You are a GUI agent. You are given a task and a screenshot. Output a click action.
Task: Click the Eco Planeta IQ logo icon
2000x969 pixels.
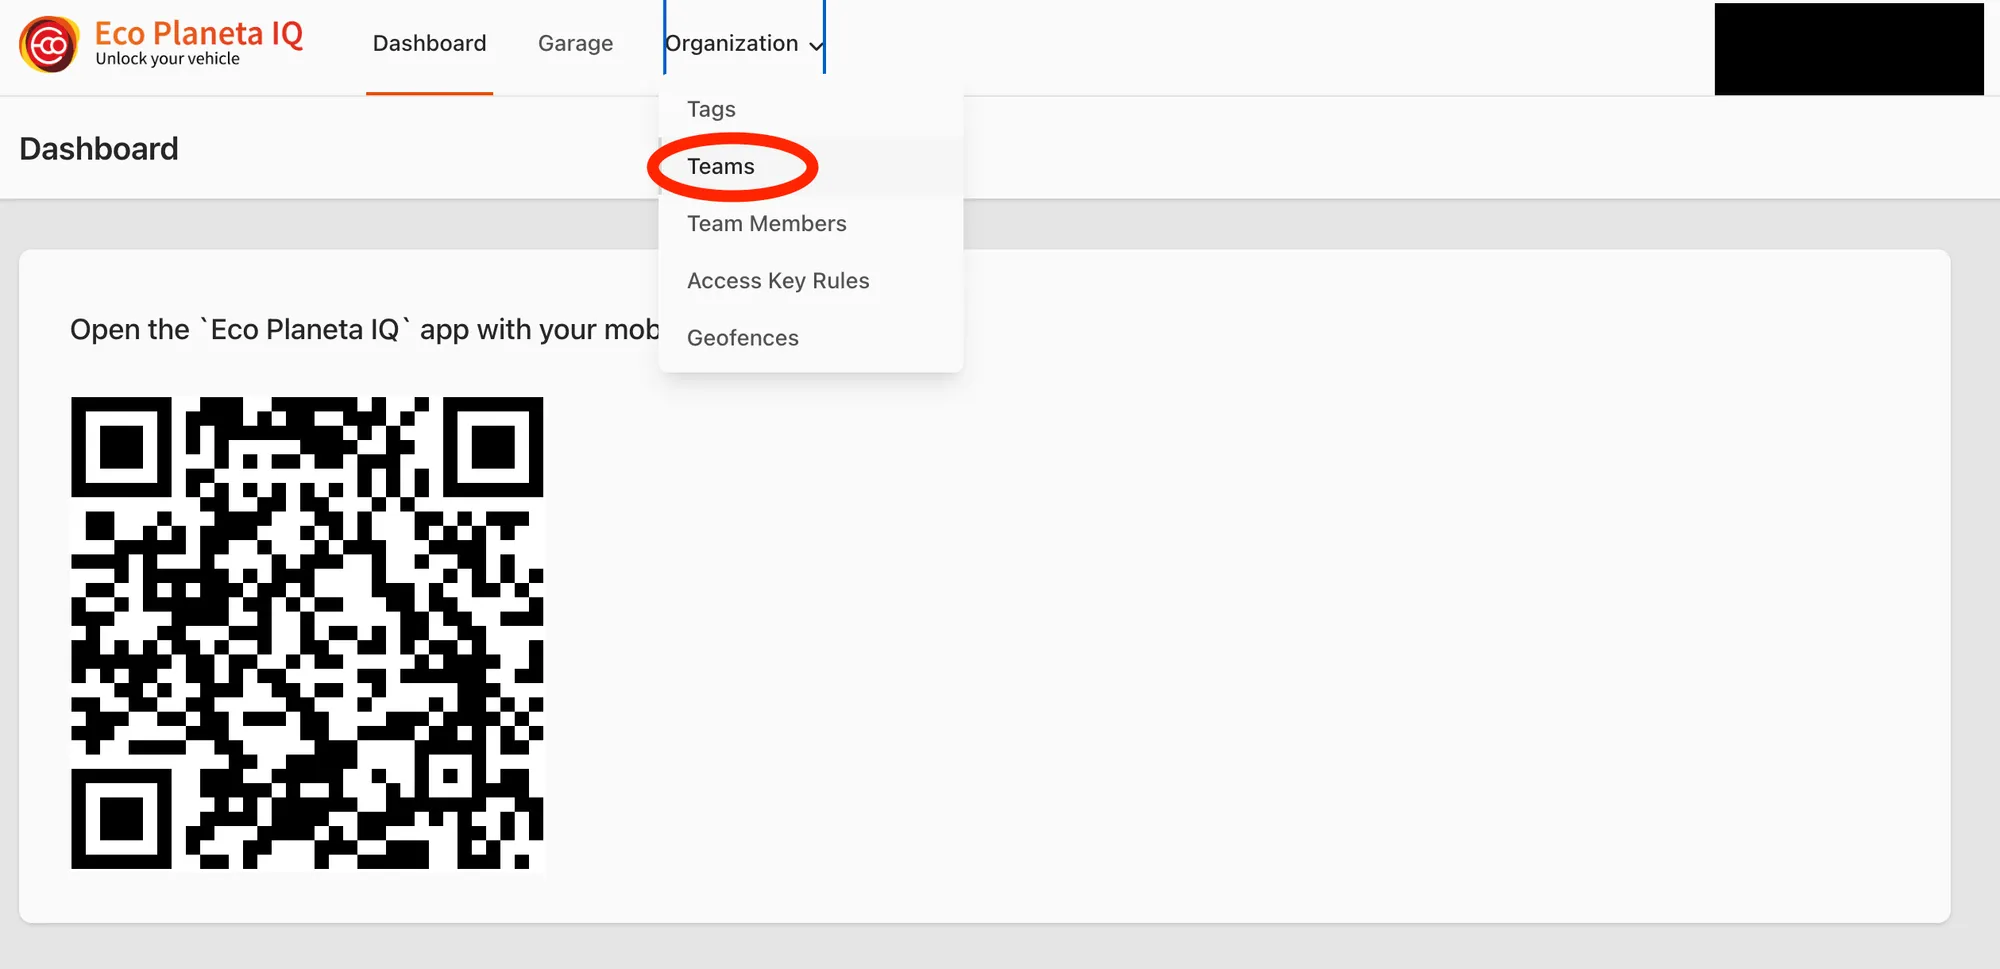[x=49, y=45]
